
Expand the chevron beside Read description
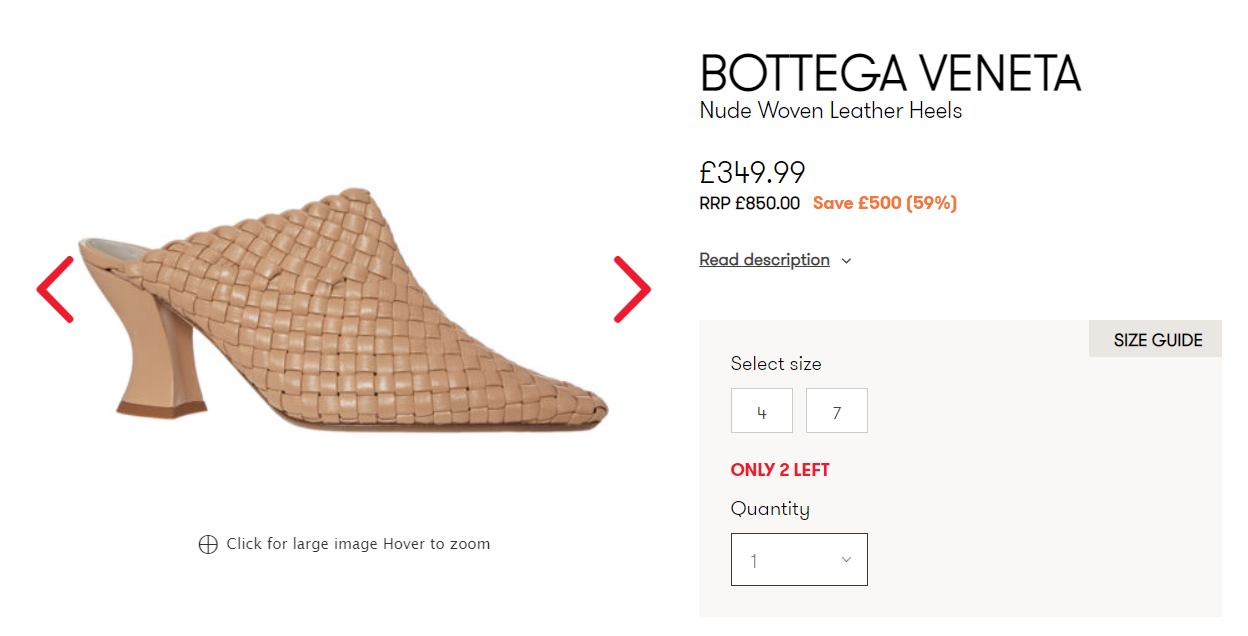pos(846,261)
